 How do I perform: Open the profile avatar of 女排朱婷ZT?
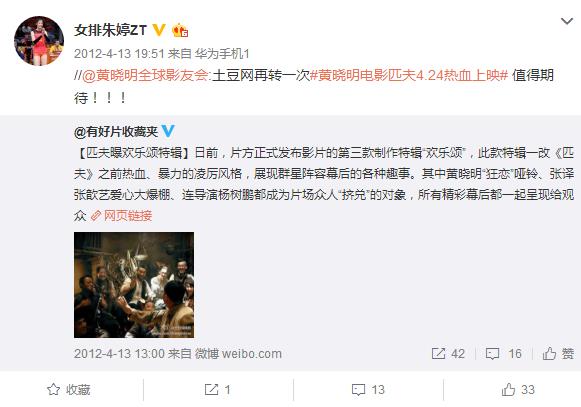pyautogui.click(x=39, y=41)
